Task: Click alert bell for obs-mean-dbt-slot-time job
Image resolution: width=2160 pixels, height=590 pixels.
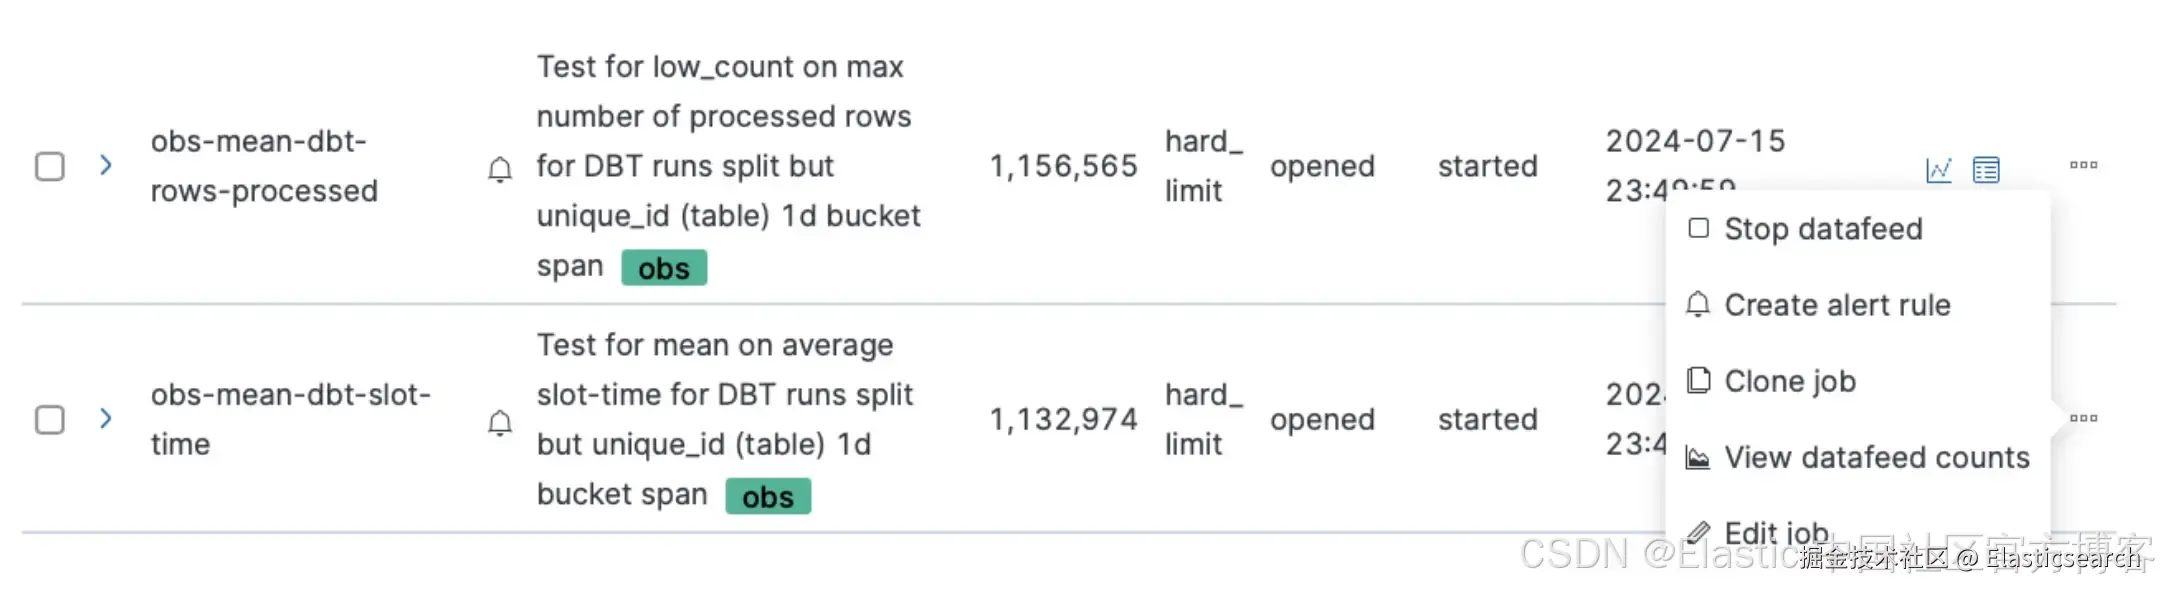Action: click(x=500, y=423)
